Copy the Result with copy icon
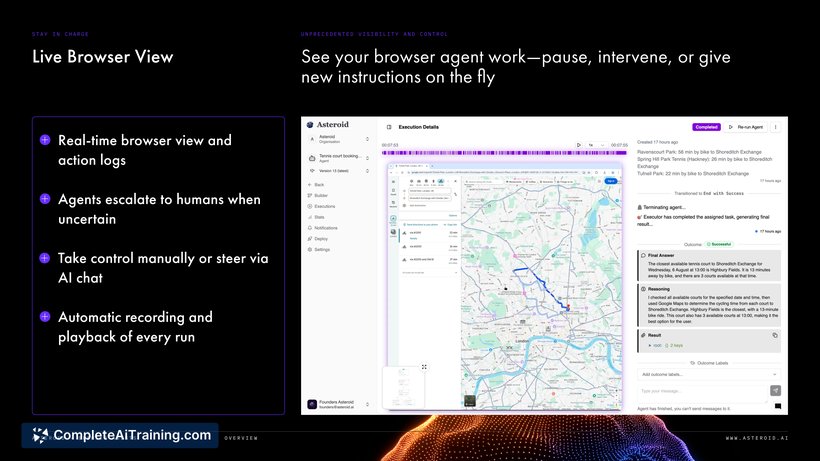Screen dimensions: 820x461 coord(775,336)
